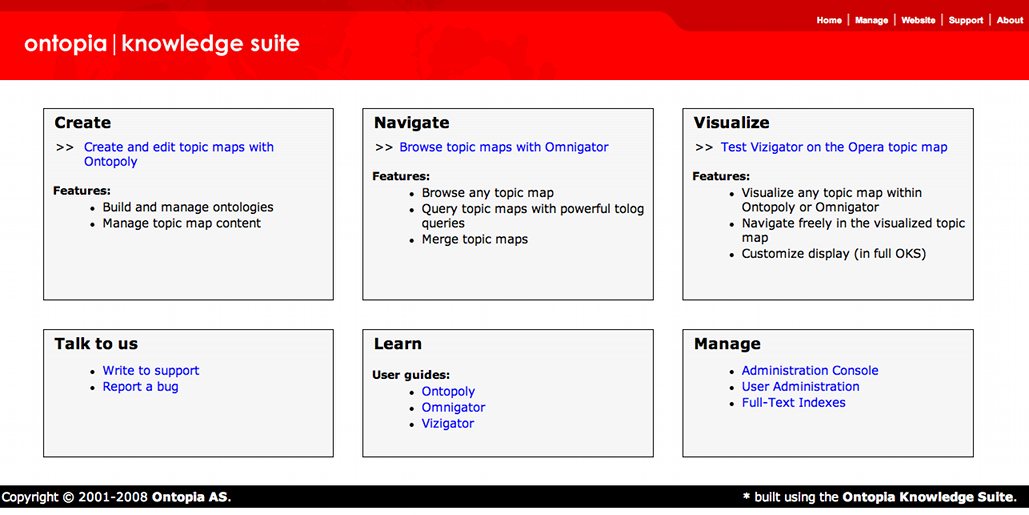Screen dimensions: 1029x515
Task: Open the Ontopoly user guide
Action: [x=448, y=391]
